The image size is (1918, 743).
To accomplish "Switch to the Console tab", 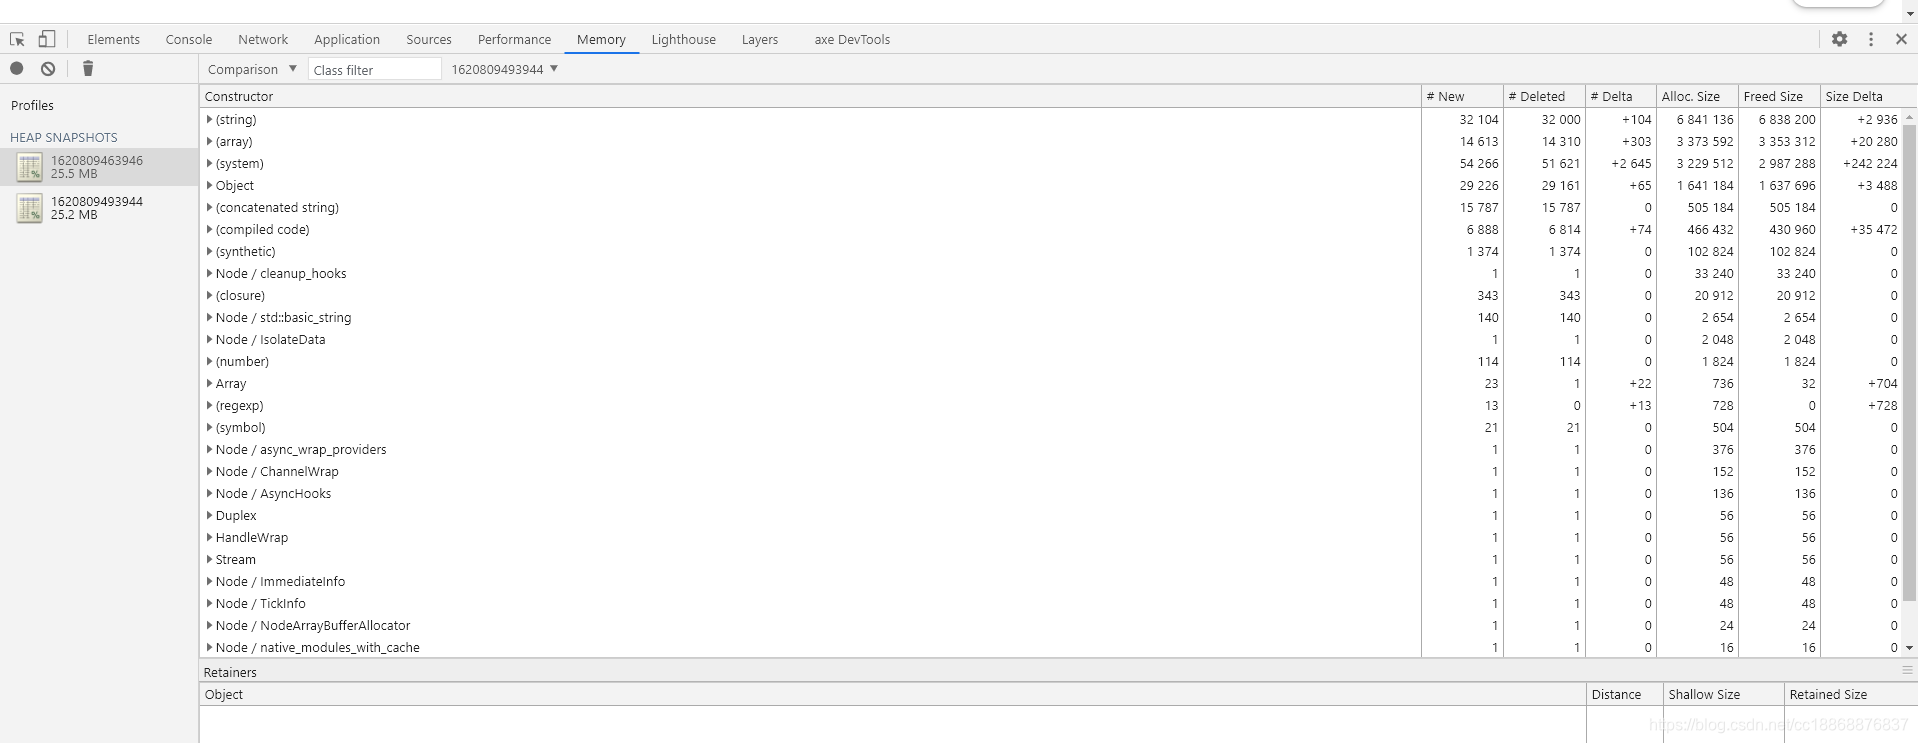I will point(189,39).
